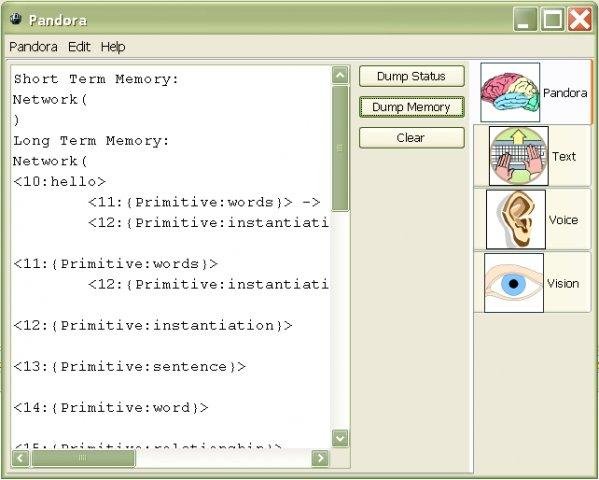The height and width of the screenshot is (480, 599).
Task: Click the vertical scrollbar down arrow
Action: point(340,438)
